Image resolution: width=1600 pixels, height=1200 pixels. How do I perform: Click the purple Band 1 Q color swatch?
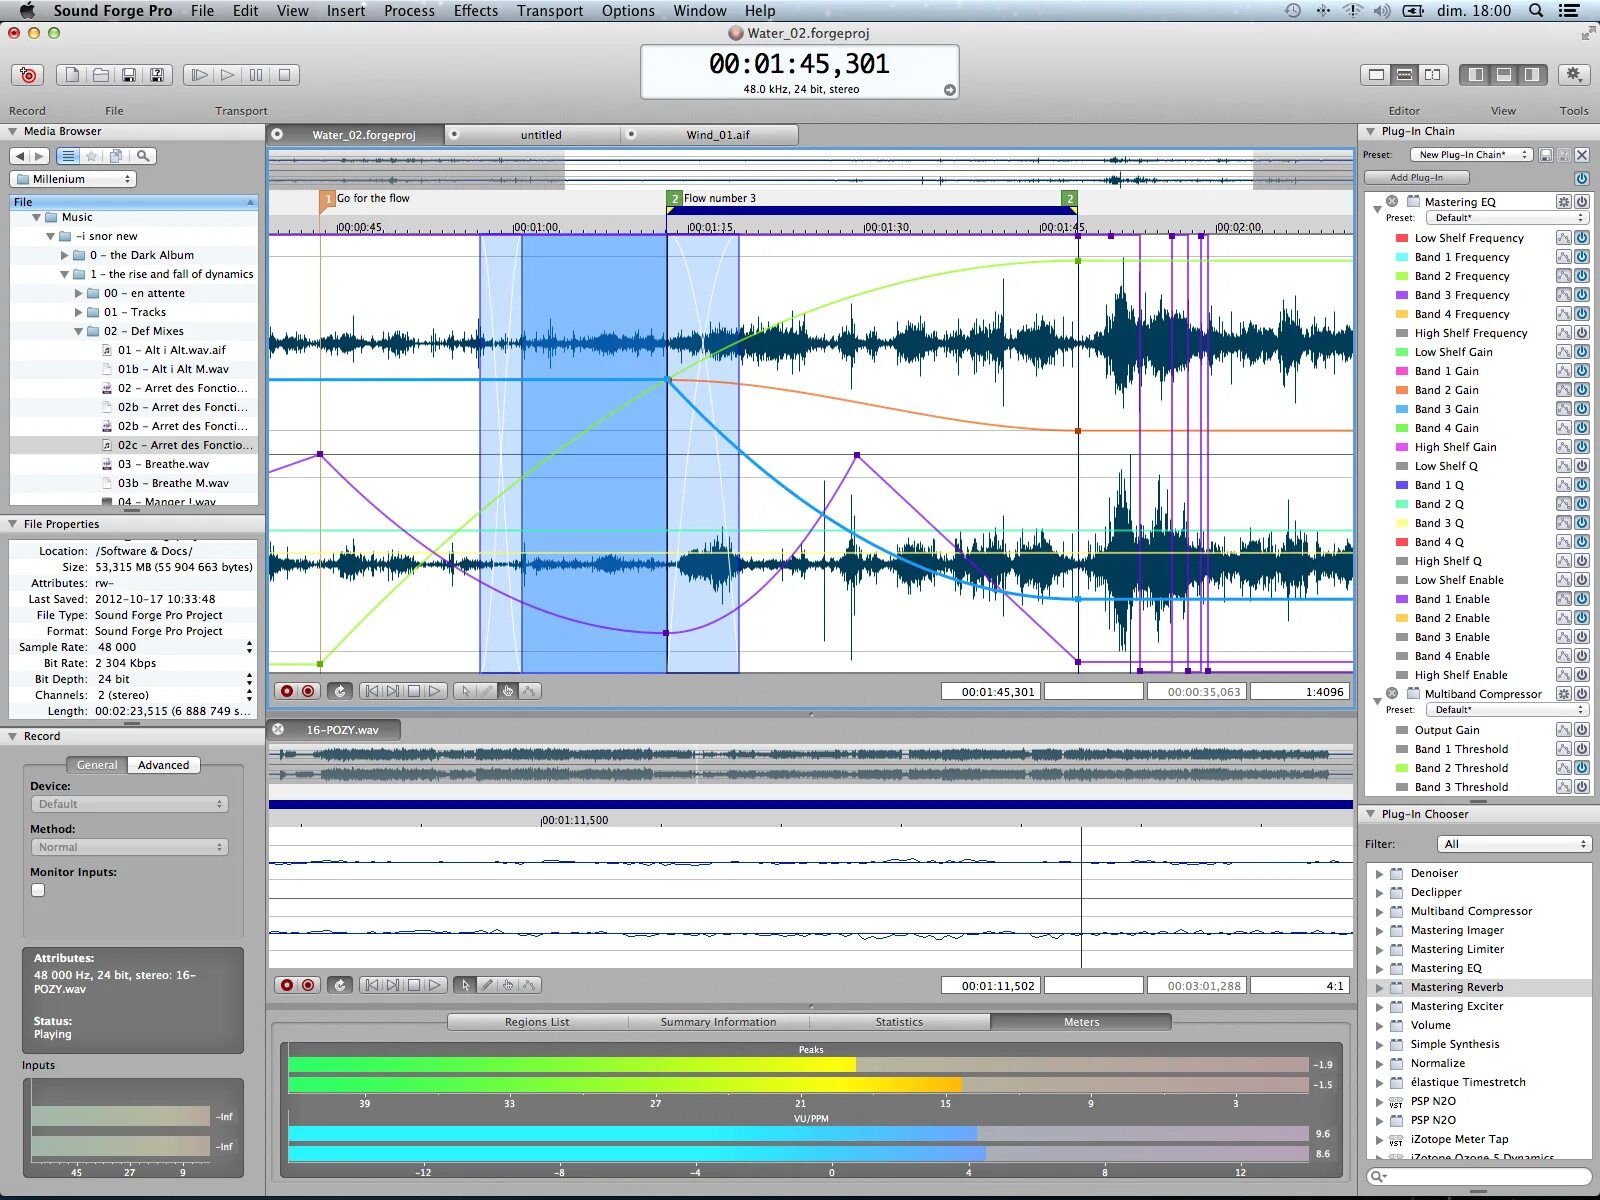click(x=1402, y=485)
